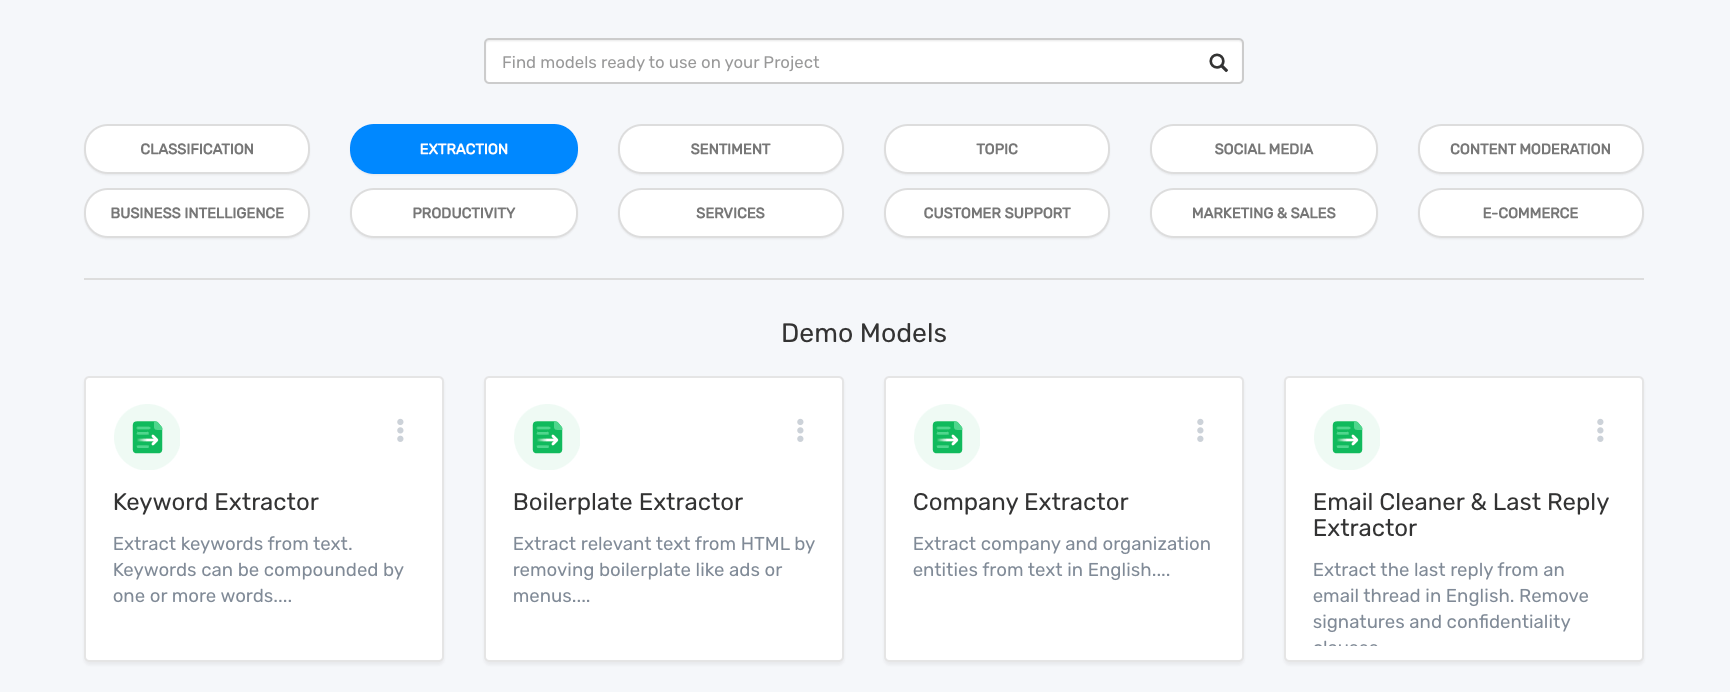Viewport: 1730px width, 692px height.
Task: Select the Extraction category filter
Action: (464, 149)
